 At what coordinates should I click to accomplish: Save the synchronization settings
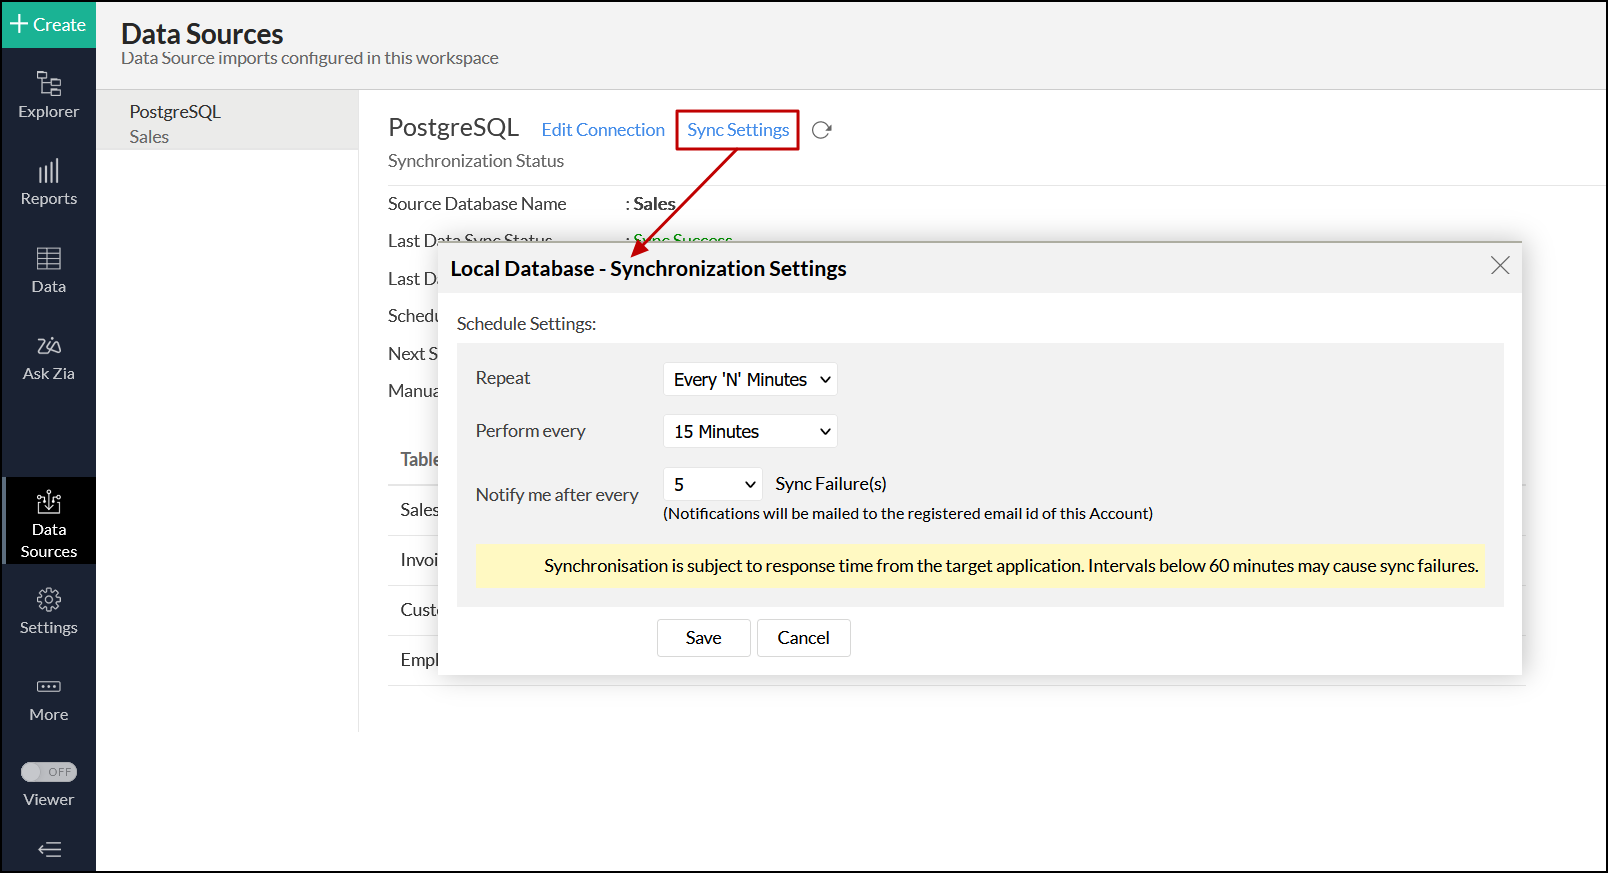click(703, 638)
